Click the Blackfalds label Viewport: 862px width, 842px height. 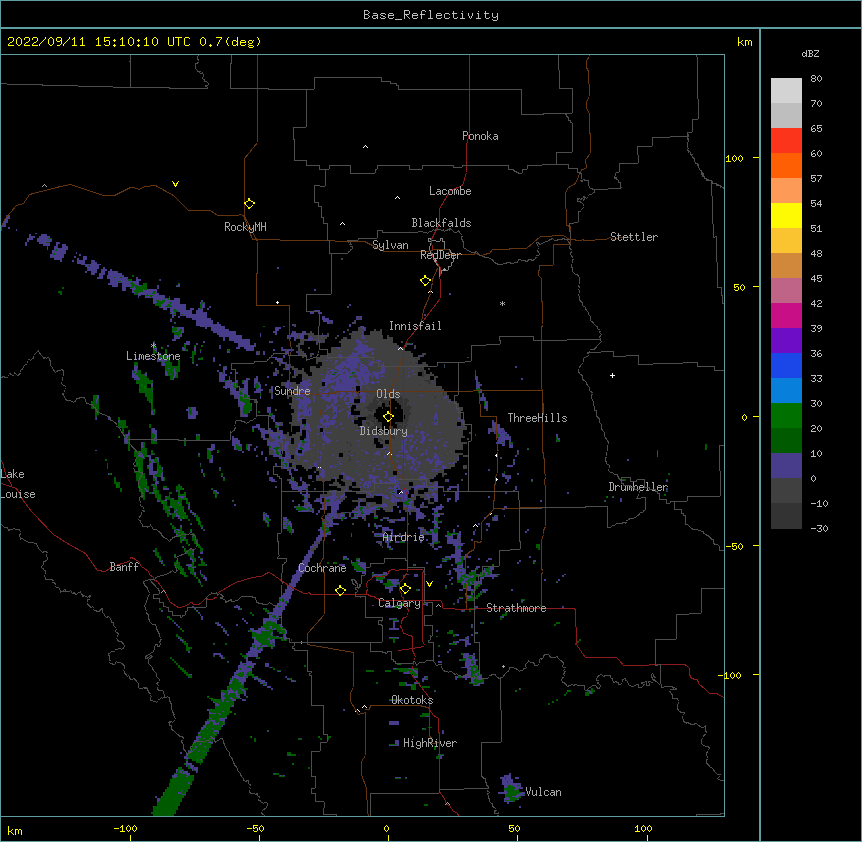tap(441, 223)
